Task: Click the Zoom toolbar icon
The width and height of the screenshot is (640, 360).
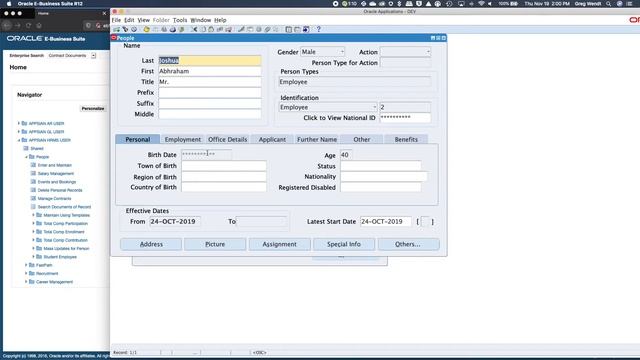Action: [x=249, y=29]
